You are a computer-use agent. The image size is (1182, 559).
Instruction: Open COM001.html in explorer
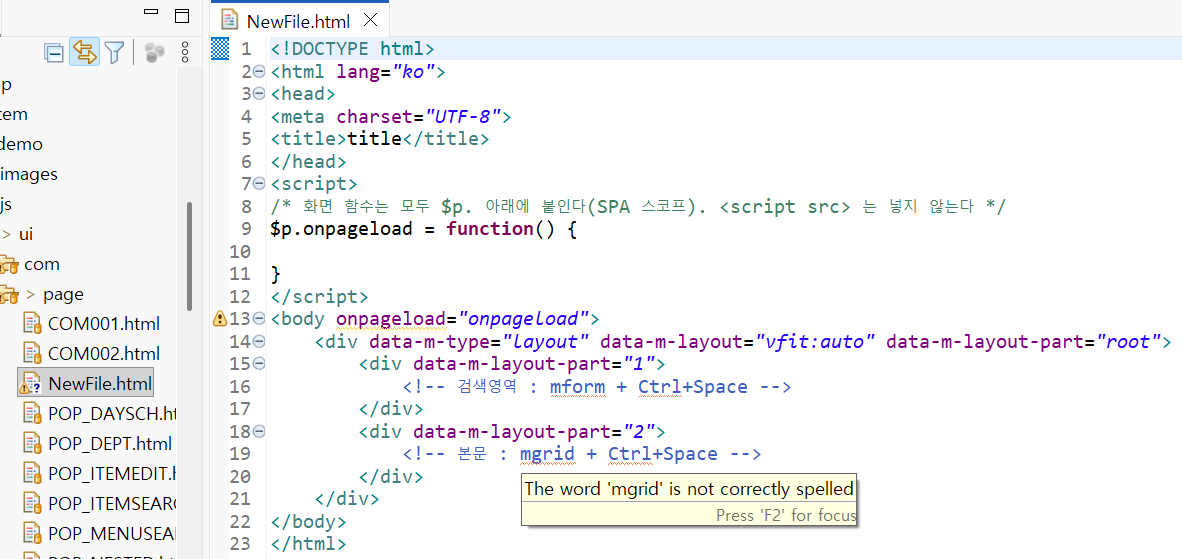pos(103,324)
